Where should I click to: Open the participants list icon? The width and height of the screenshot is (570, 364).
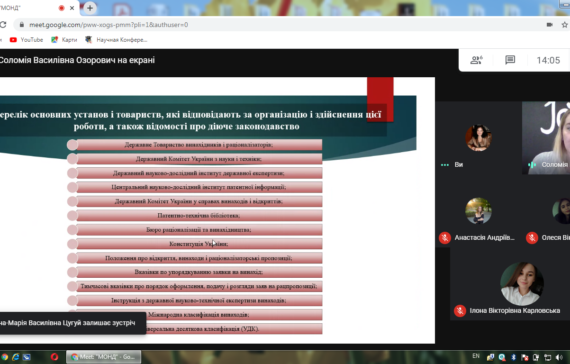point(476,60)
